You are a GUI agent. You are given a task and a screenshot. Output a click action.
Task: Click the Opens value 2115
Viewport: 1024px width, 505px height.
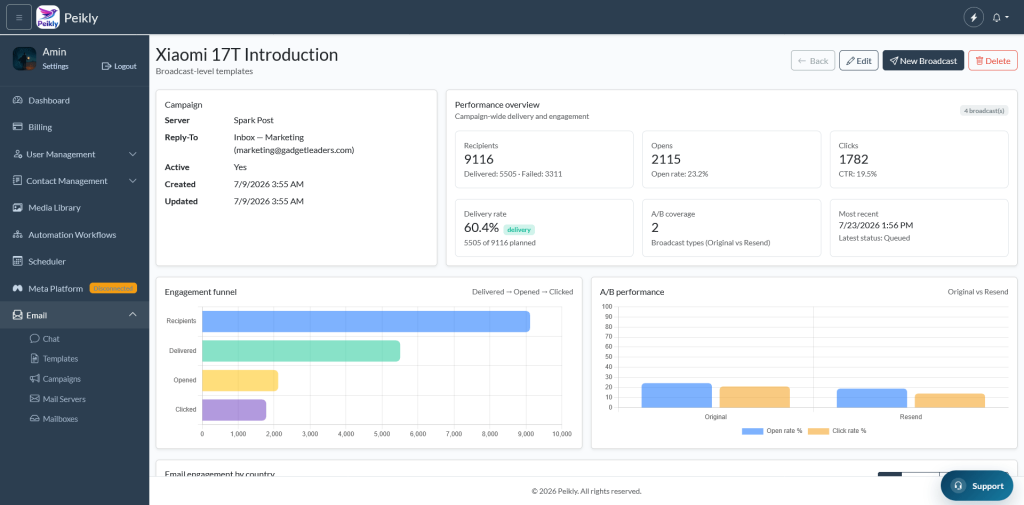click(666, 159)
